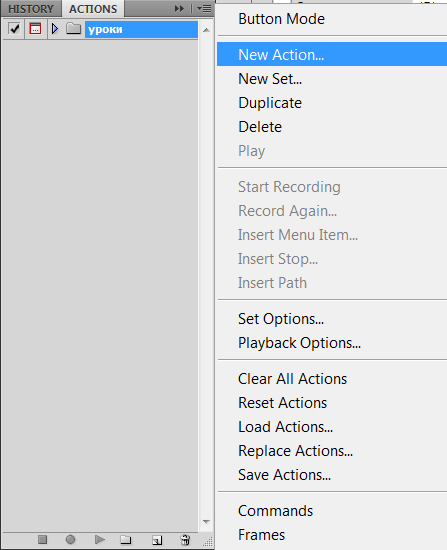Open the Actions panel flyout menu button

pyautogui.click(x=204, y=8)
